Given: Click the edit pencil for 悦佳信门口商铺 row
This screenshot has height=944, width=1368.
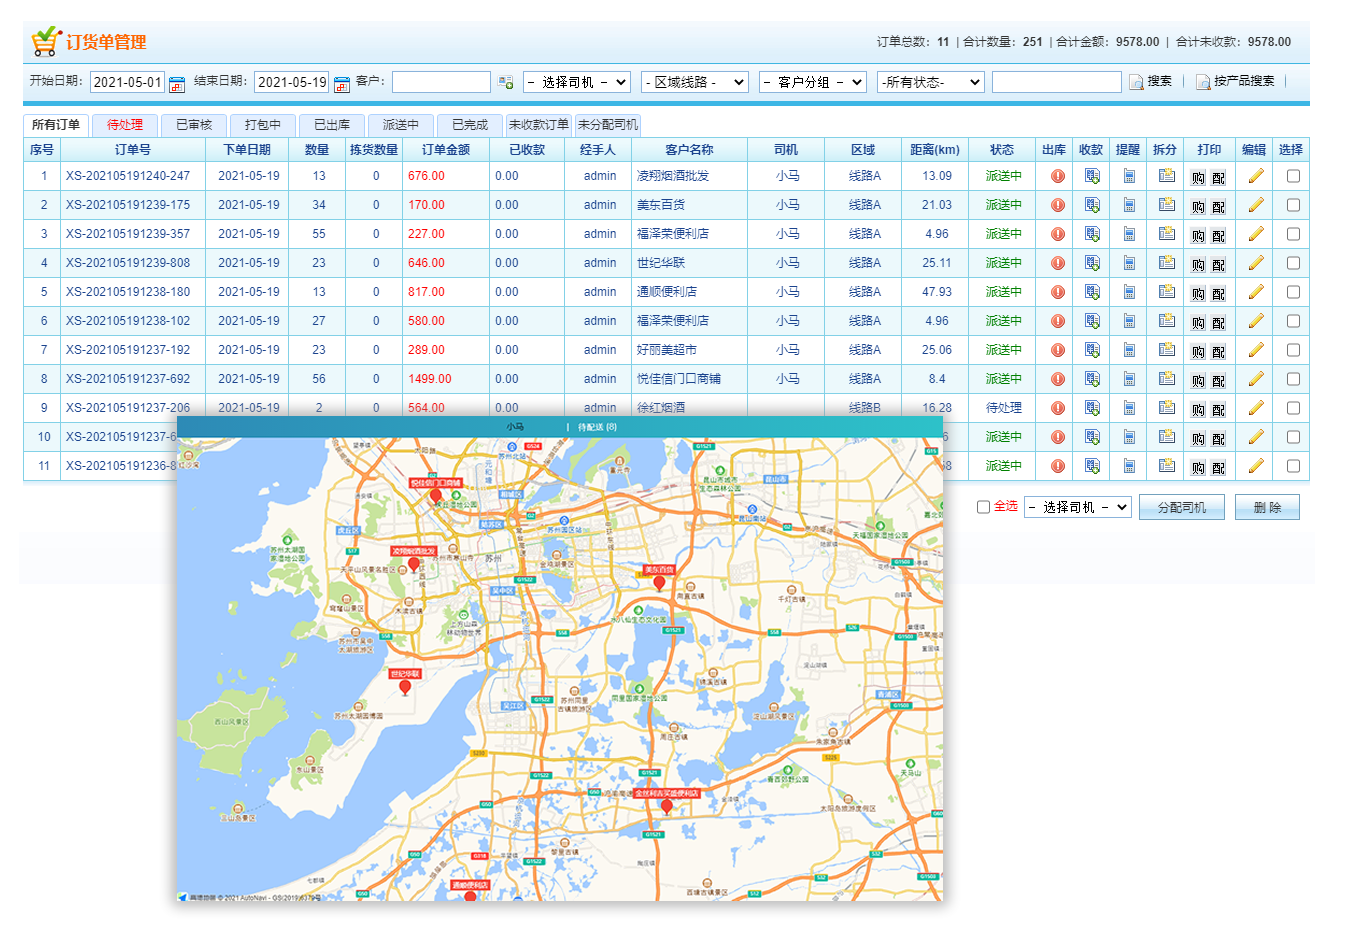Looking at the screenshot, I should click(x=1256, y=379).
